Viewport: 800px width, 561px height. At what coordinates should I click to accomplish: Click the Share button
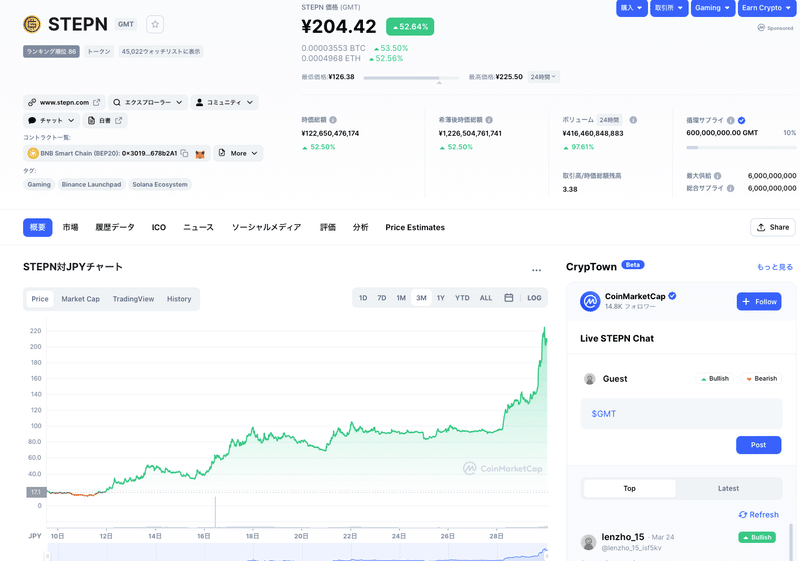[773, 227]
